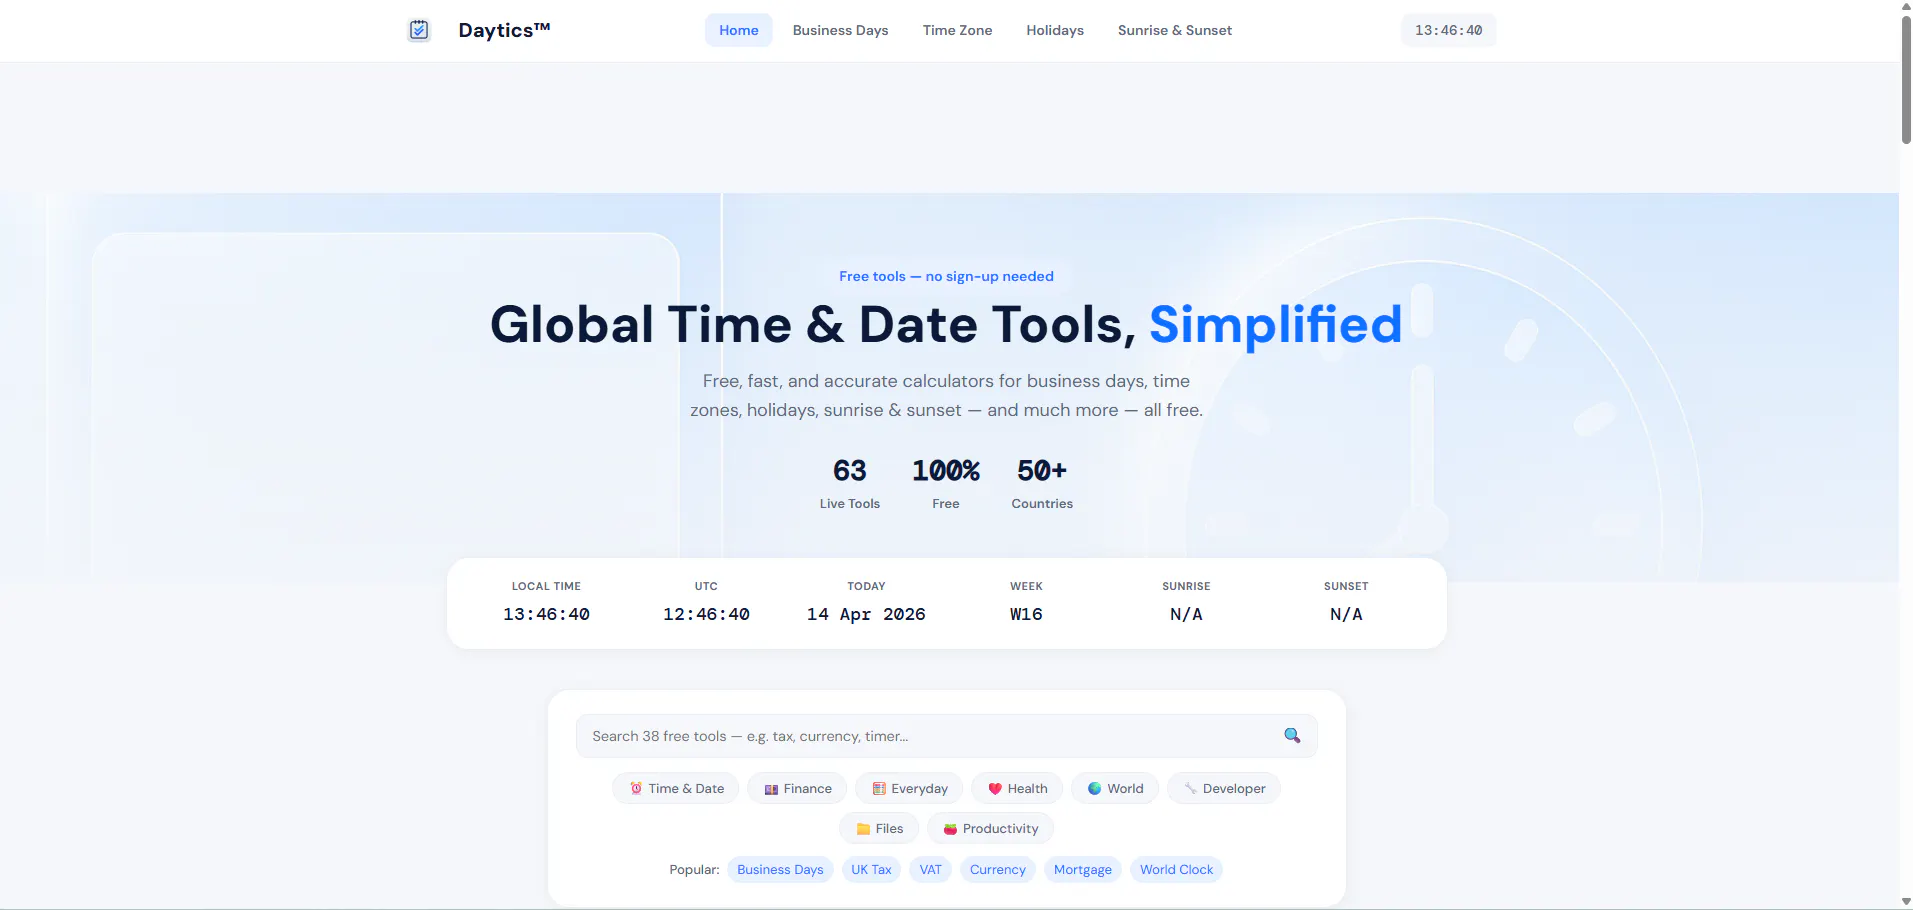The height and width of the screenshot is (910, 1913).
Task: Open the World Clock popular link
Action: [1176, 869]
